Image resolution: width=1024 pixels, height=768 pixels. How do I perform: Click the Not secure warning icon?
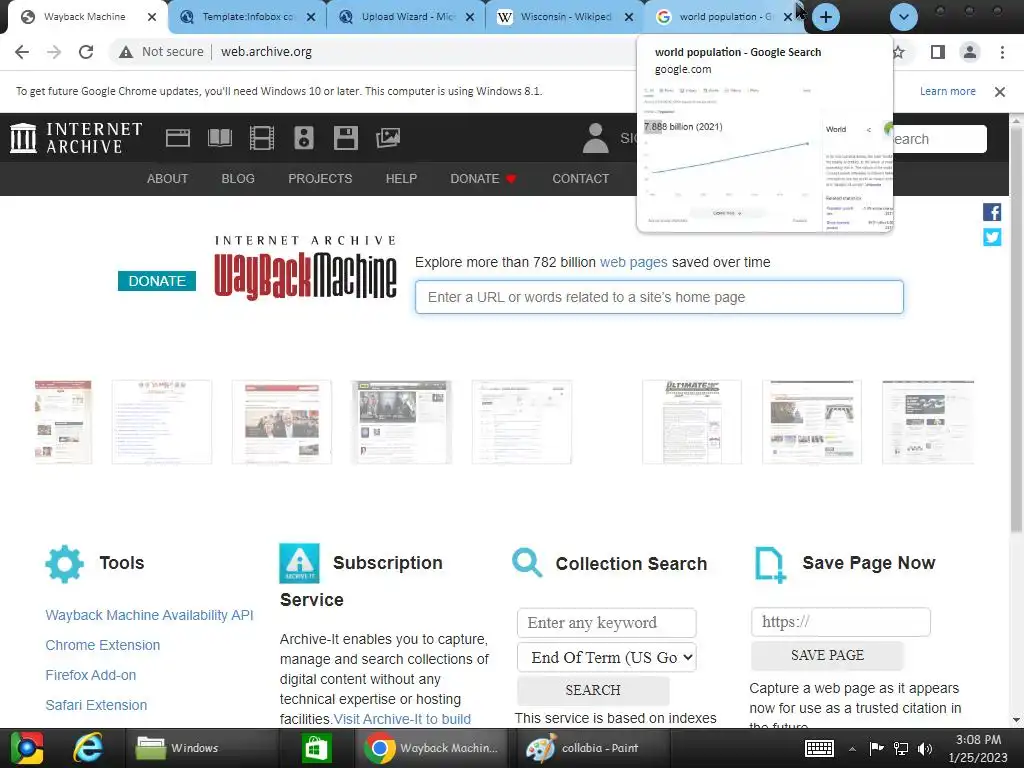pos(126,52)
